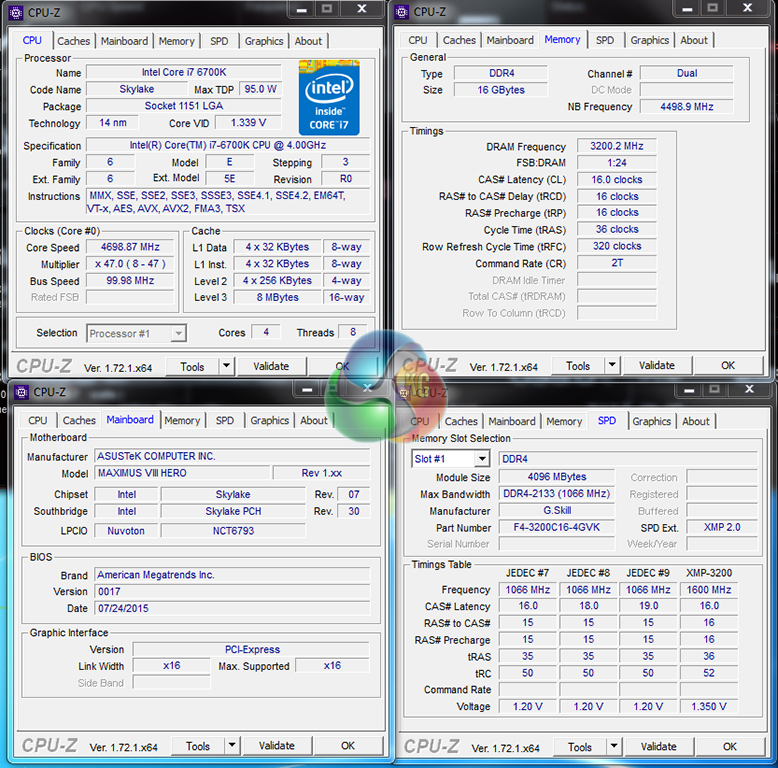Select Memory tab in the SPD window
Viewport: 778px width, 768px height.
pyautogui.click(x=564, y=421)
